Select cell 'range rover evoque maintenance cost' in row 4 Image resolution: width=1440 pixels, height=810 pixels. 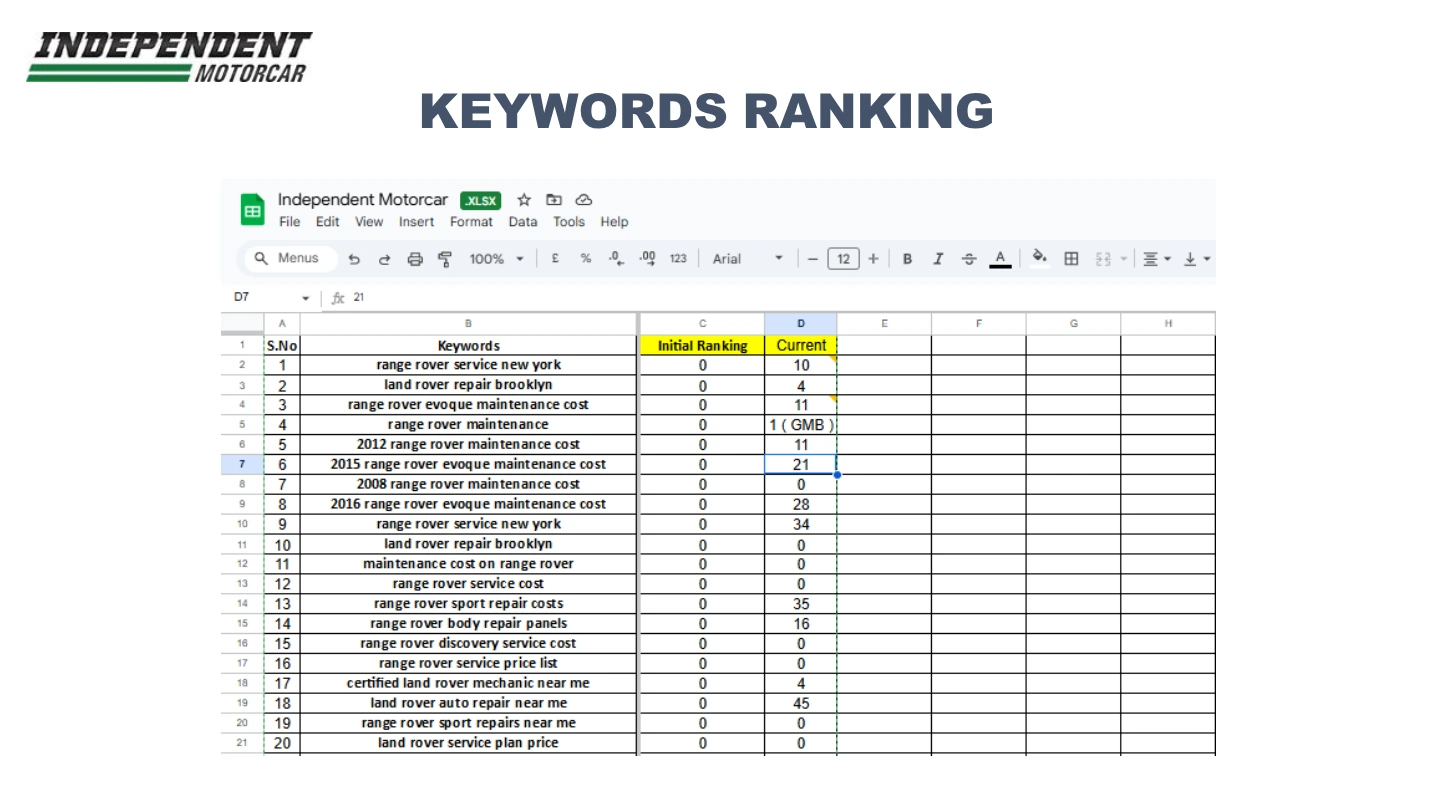pos(468,405)
